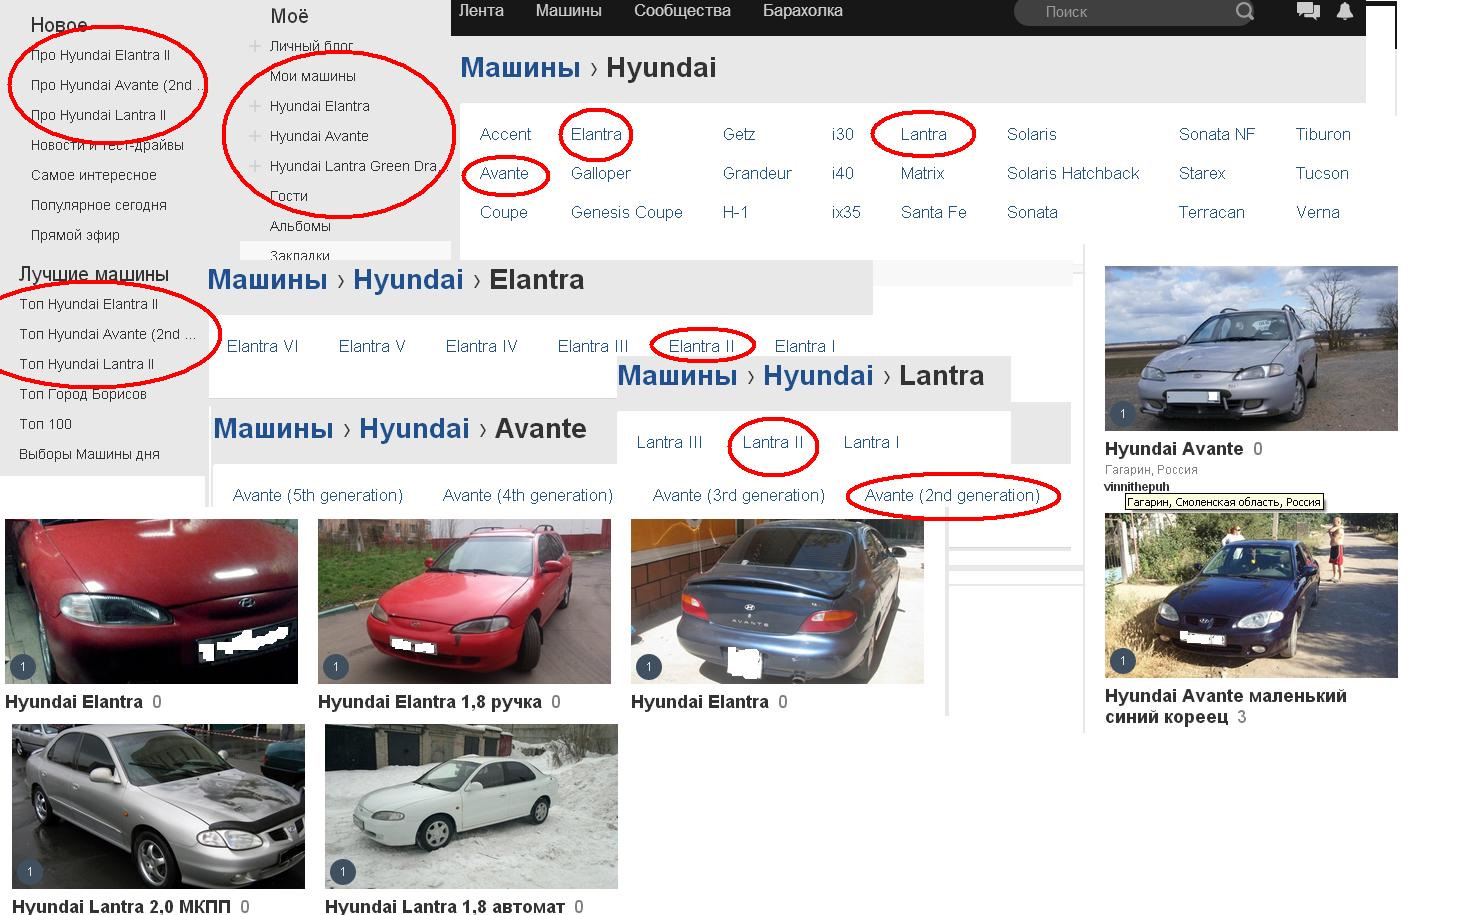The image size is (1460, 915).
Task: Open the notifications bell icon
Action: pyautogui.click(x=1345, y=11)
